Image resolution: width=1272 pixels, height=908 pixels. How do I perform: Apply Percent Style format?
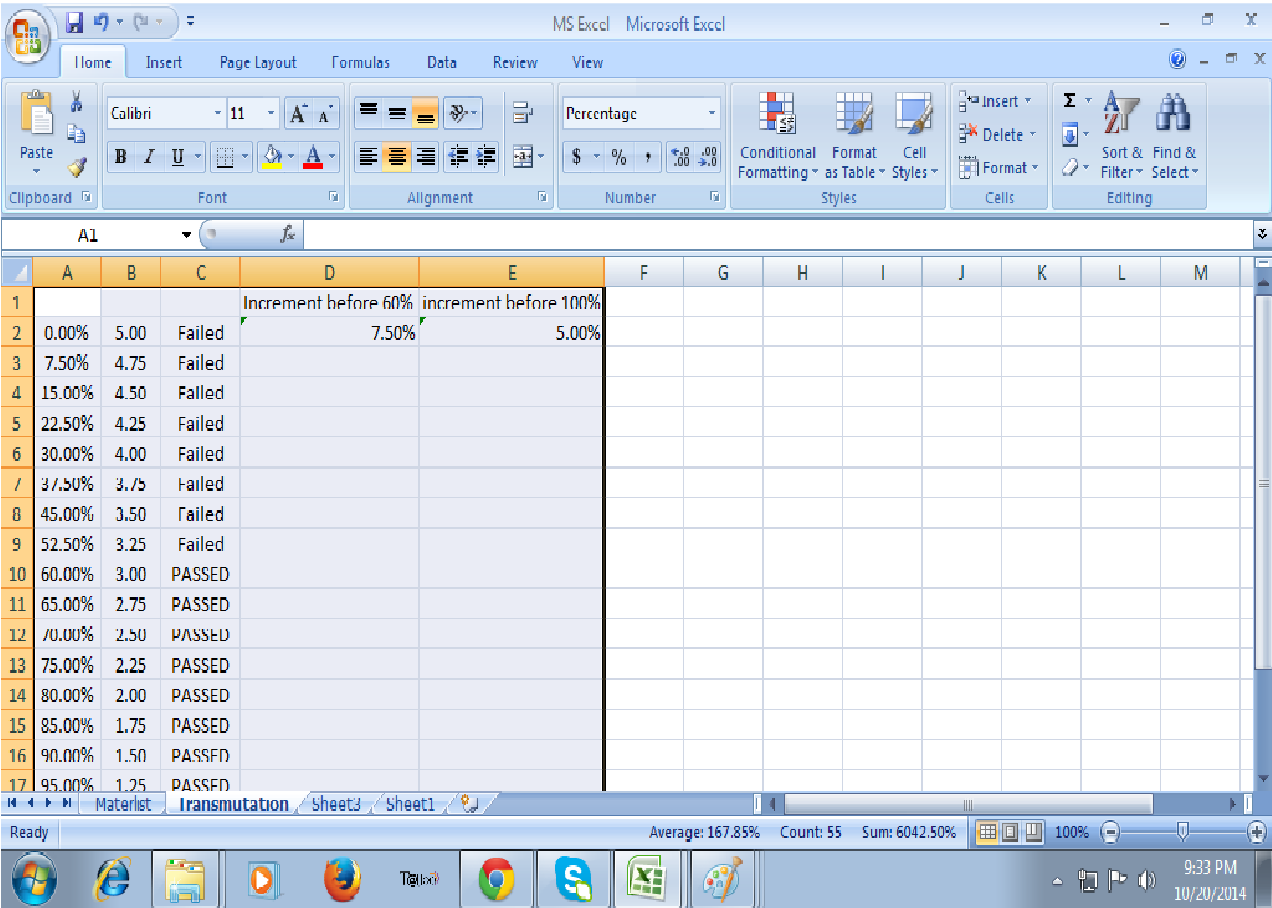click(619, 156)
